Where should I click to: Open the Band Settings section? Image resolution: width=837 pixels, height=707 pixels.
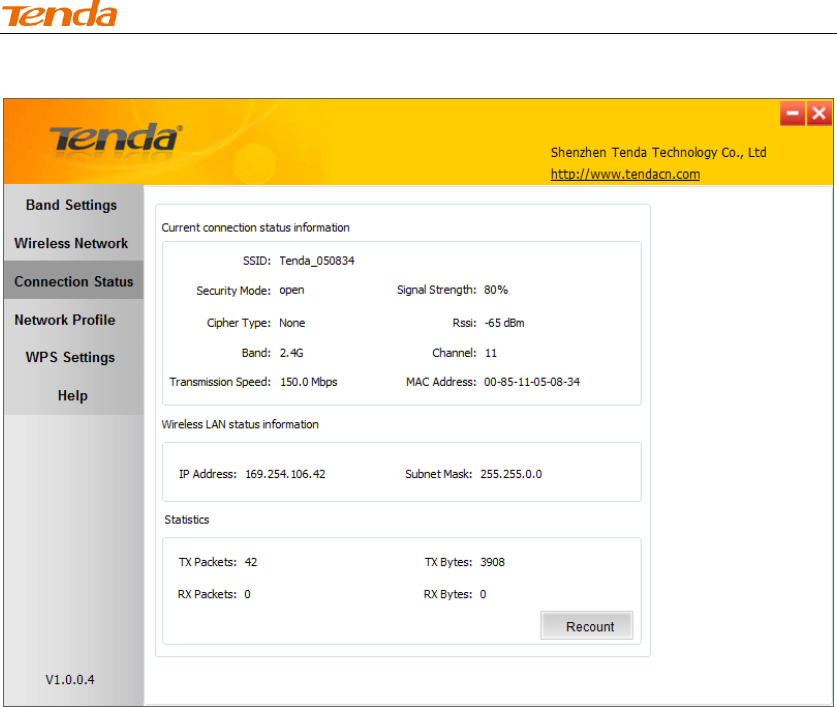[x=72, y=205]
